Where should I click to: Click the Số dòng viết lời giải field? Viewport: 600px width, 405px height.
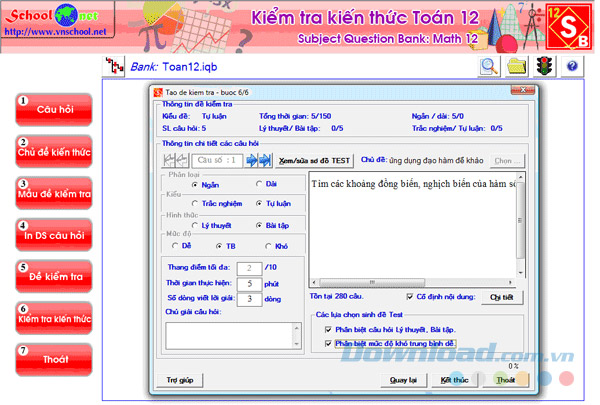point(249,299)
